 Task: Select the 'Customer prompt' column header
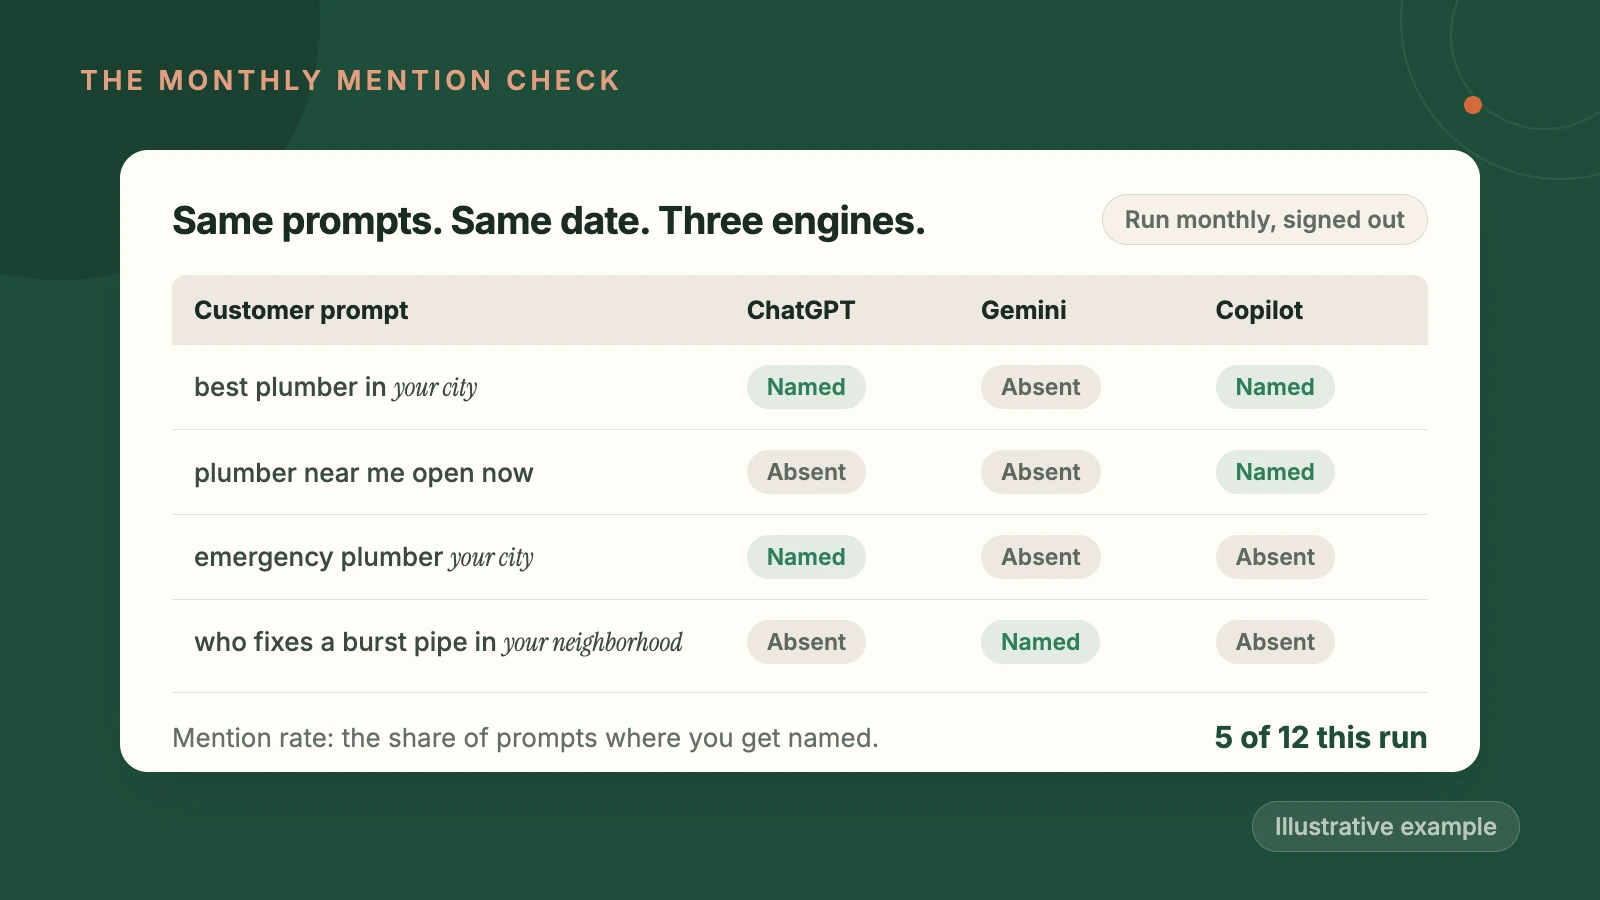tap(301, 311)
